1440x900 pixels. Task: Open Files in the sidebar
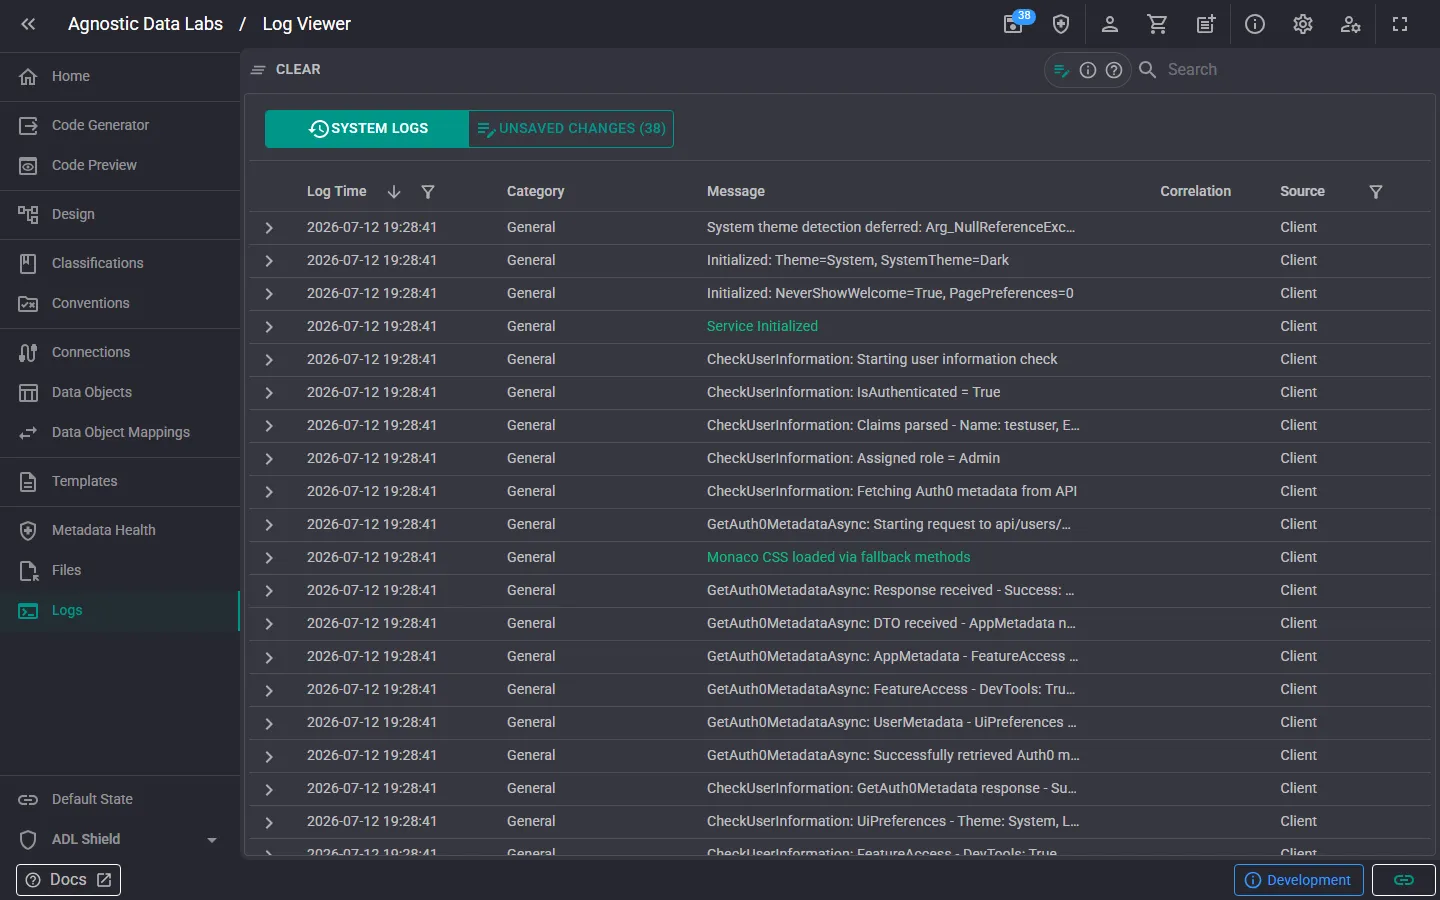pos(120,570)
